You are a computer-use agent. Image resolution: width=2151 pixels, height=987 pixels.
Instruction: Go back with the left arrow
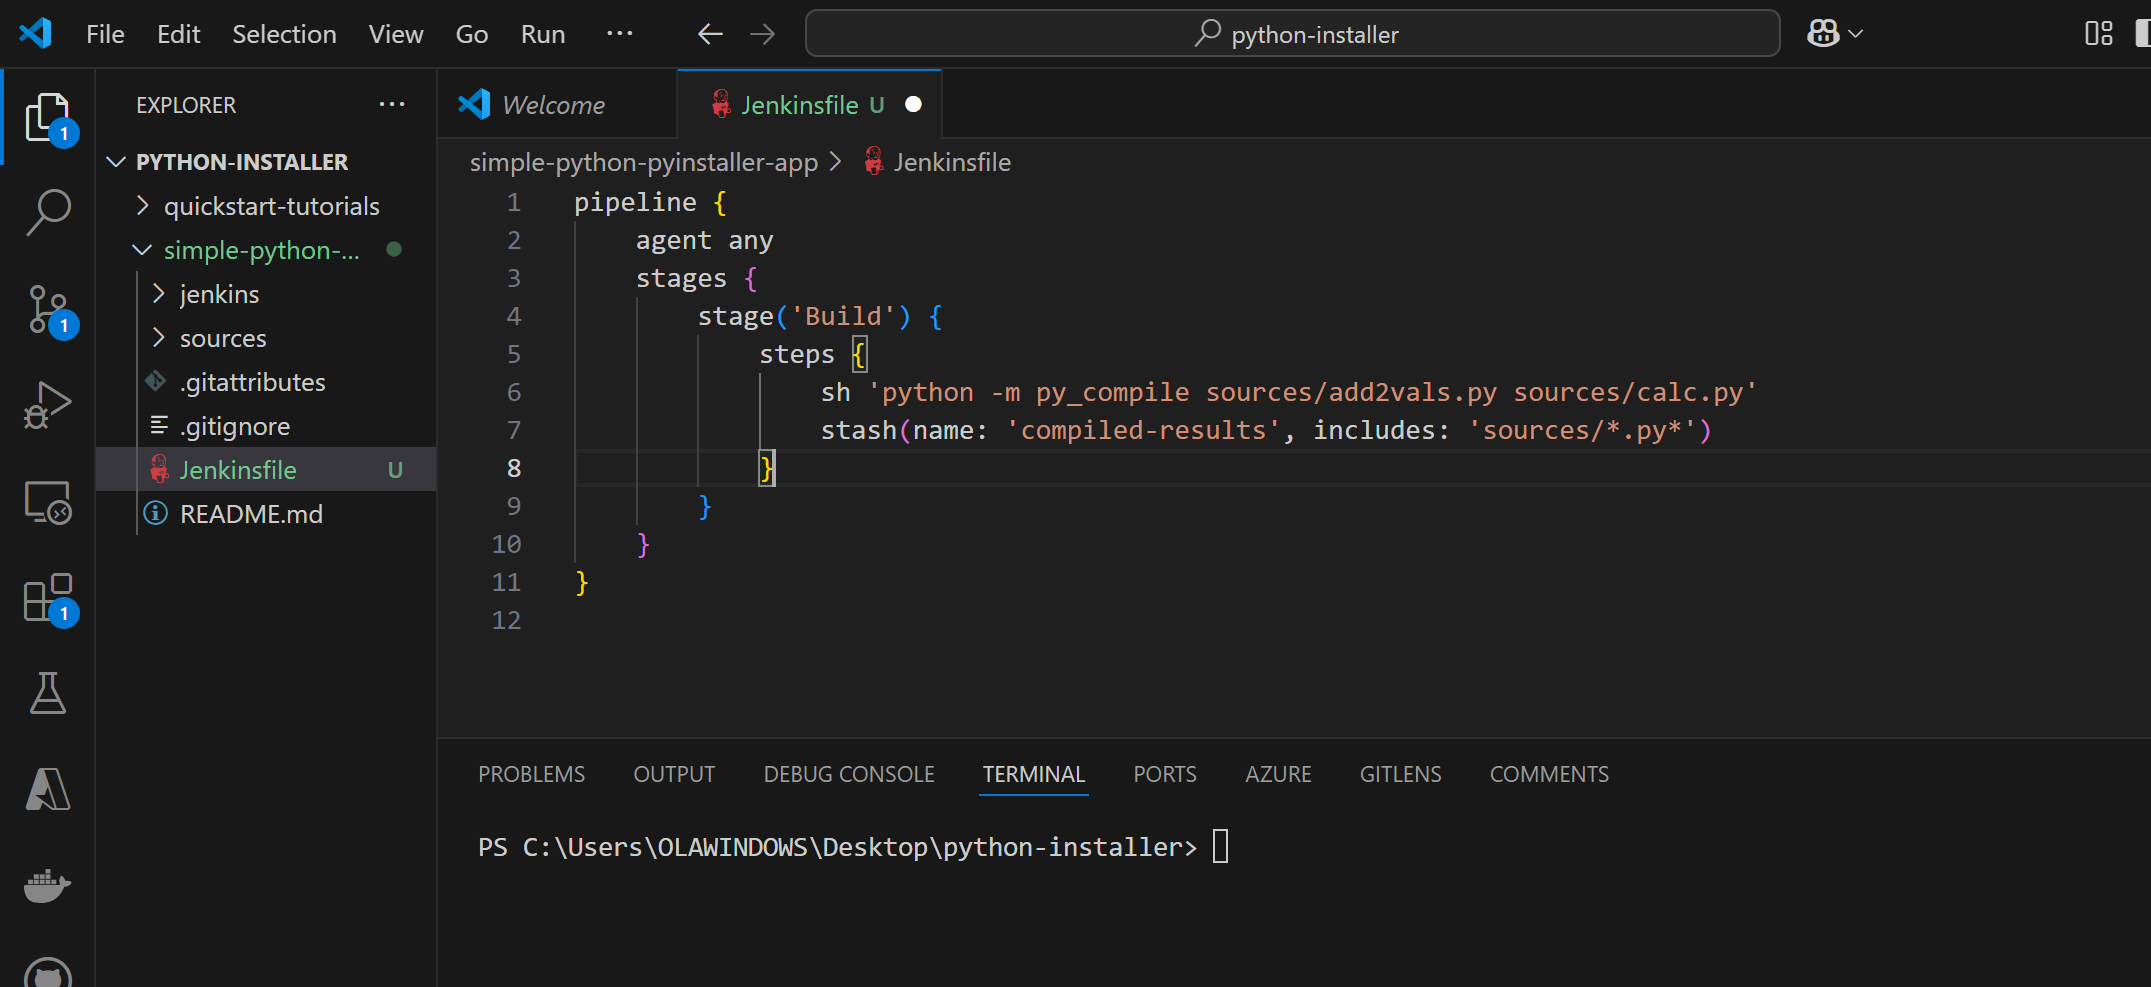click(710, 34)
